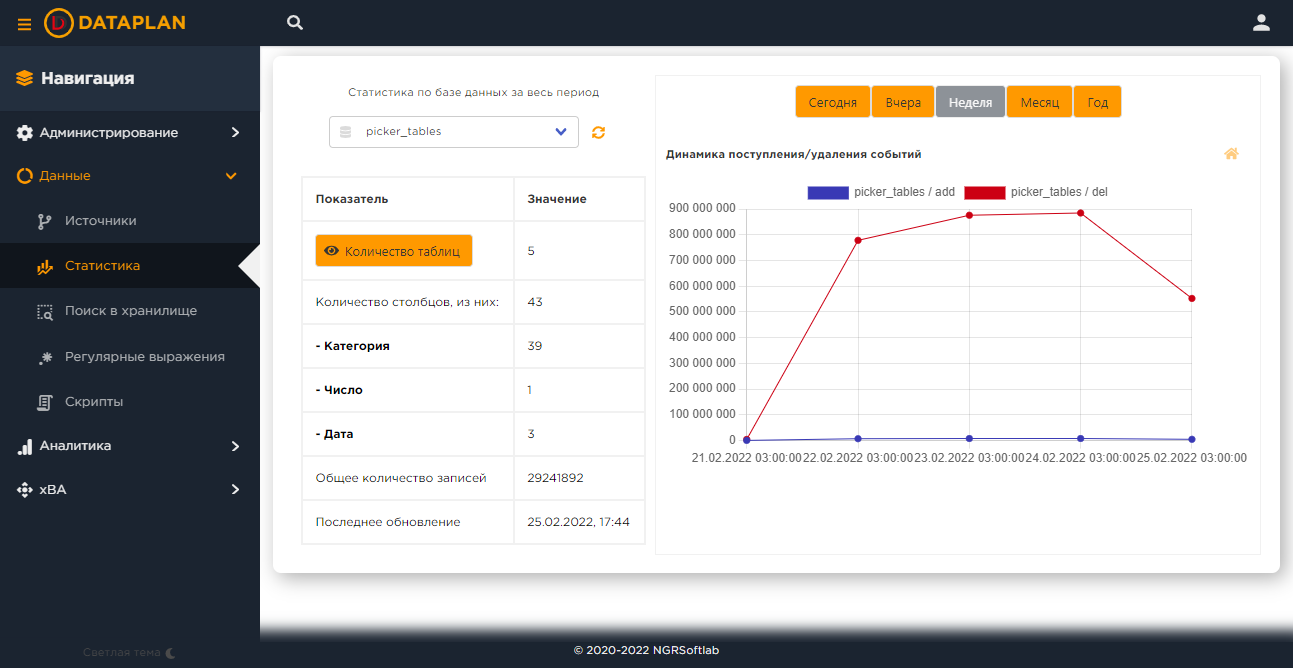The image size is (1293, 668).
Task: Click the xBA arrows icon
Action: click(x=25, y=490)
